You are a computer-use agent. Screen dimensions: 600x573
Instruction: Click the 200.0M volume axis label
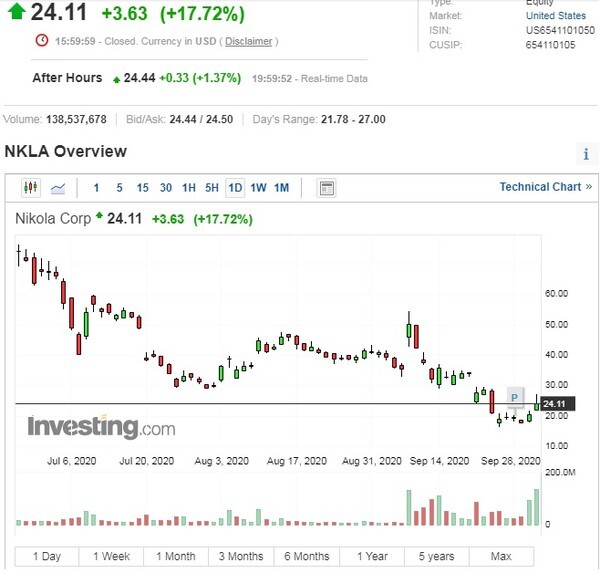click(560, 472)
